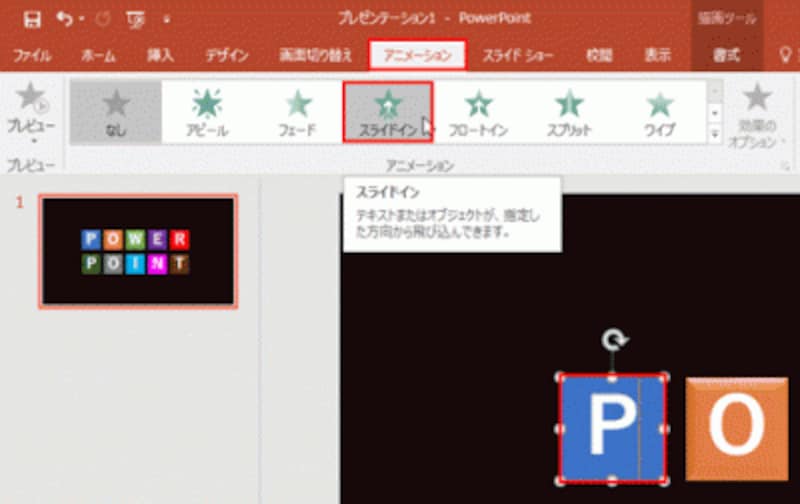Screen dimensions: 800x504
Task: Click the lightbulb Tell Me icon
Action: [x=786, y=55]
